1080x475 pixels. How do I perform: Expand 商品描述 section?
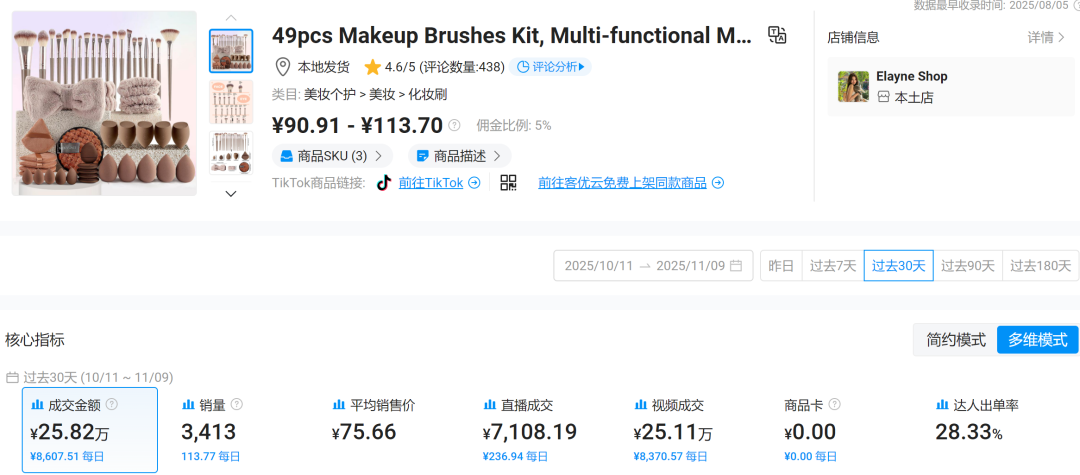(458, 156)
